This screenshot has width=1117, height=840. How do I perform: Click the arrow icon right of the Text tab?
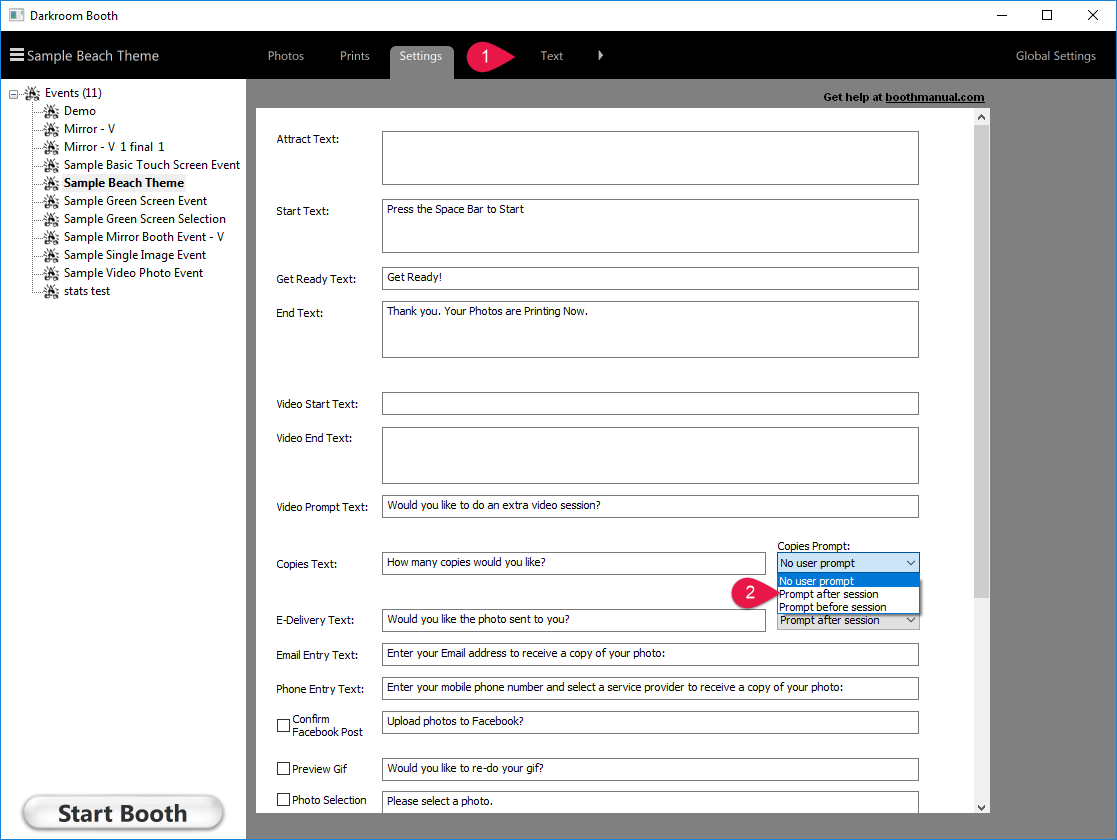[600, 56]
